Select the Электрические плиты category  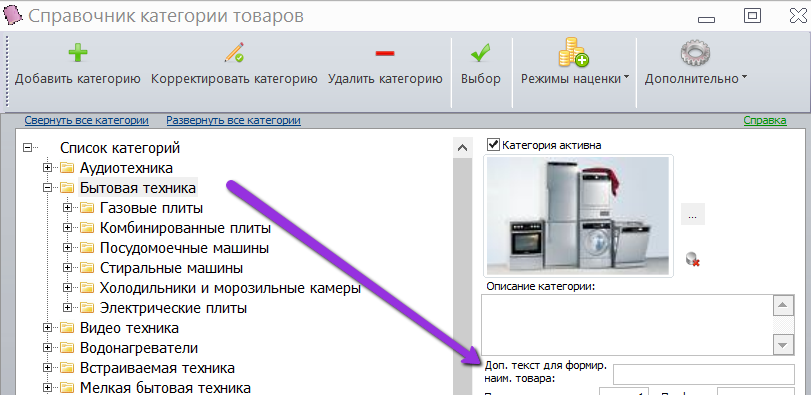click(x=173, y=308)
